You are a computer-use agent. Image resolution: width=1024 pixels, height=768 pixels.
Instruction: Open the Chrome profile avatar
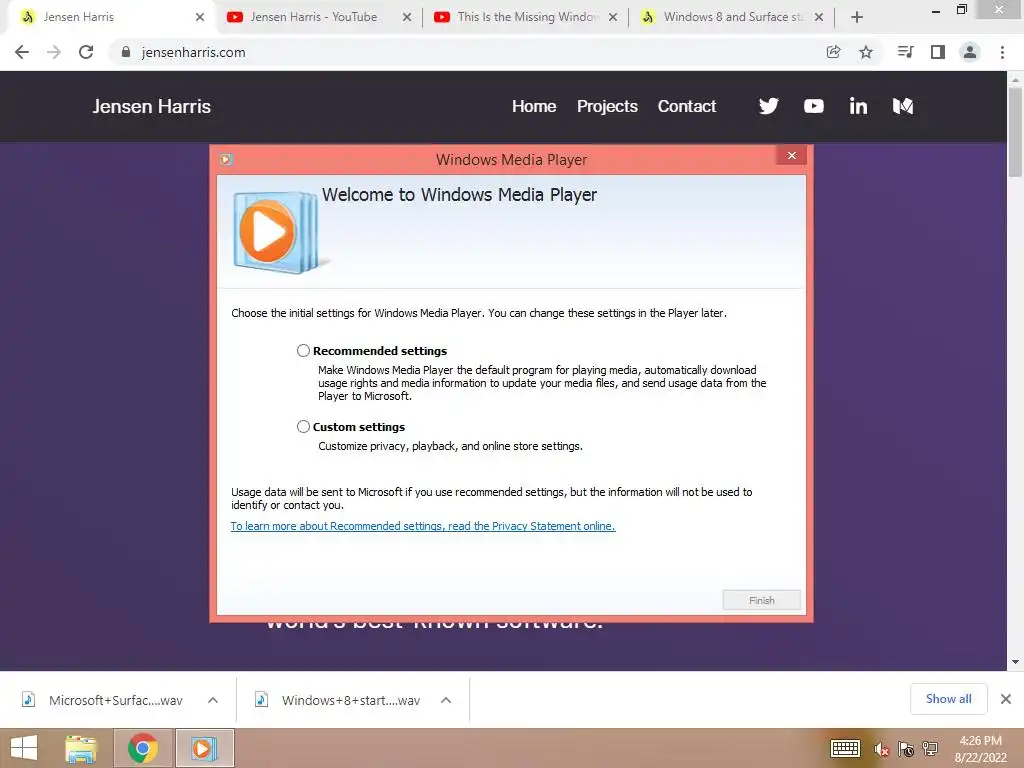point(970,52)
